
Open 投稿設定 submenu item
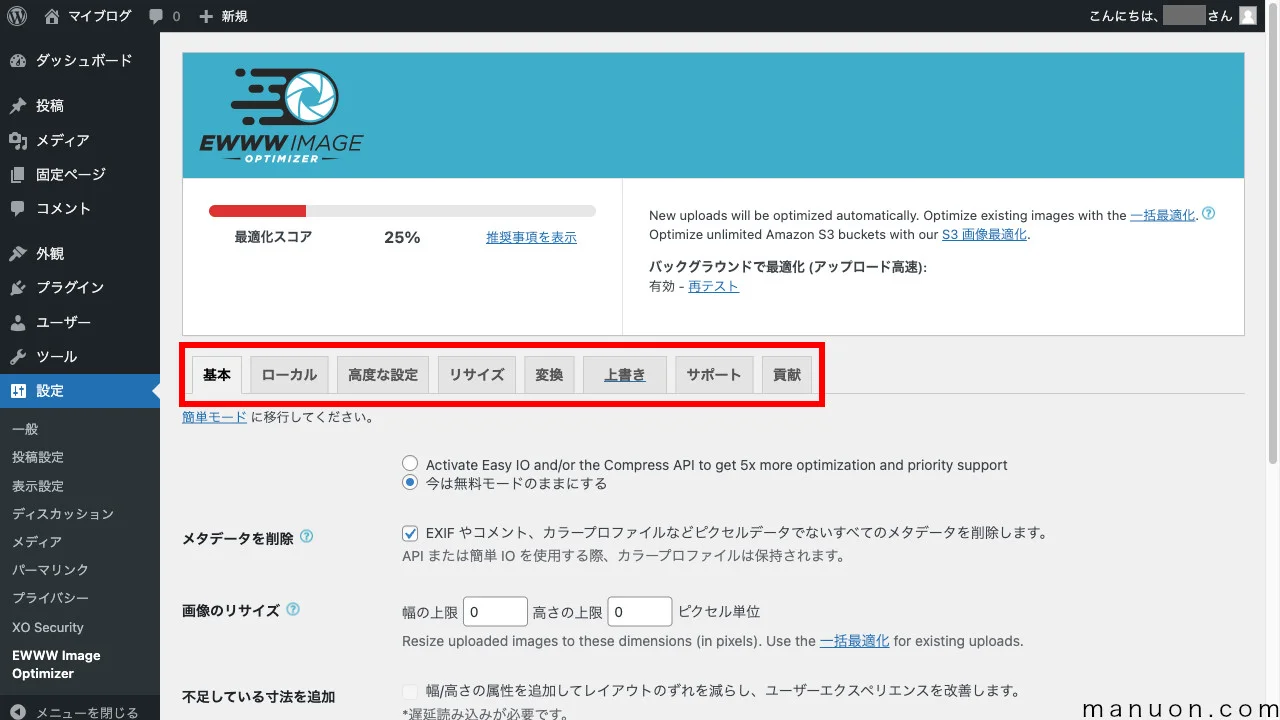coord(80,457)
